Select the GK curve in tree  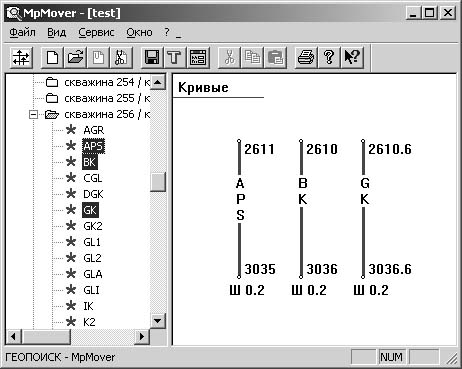click(x=90, y=210)
